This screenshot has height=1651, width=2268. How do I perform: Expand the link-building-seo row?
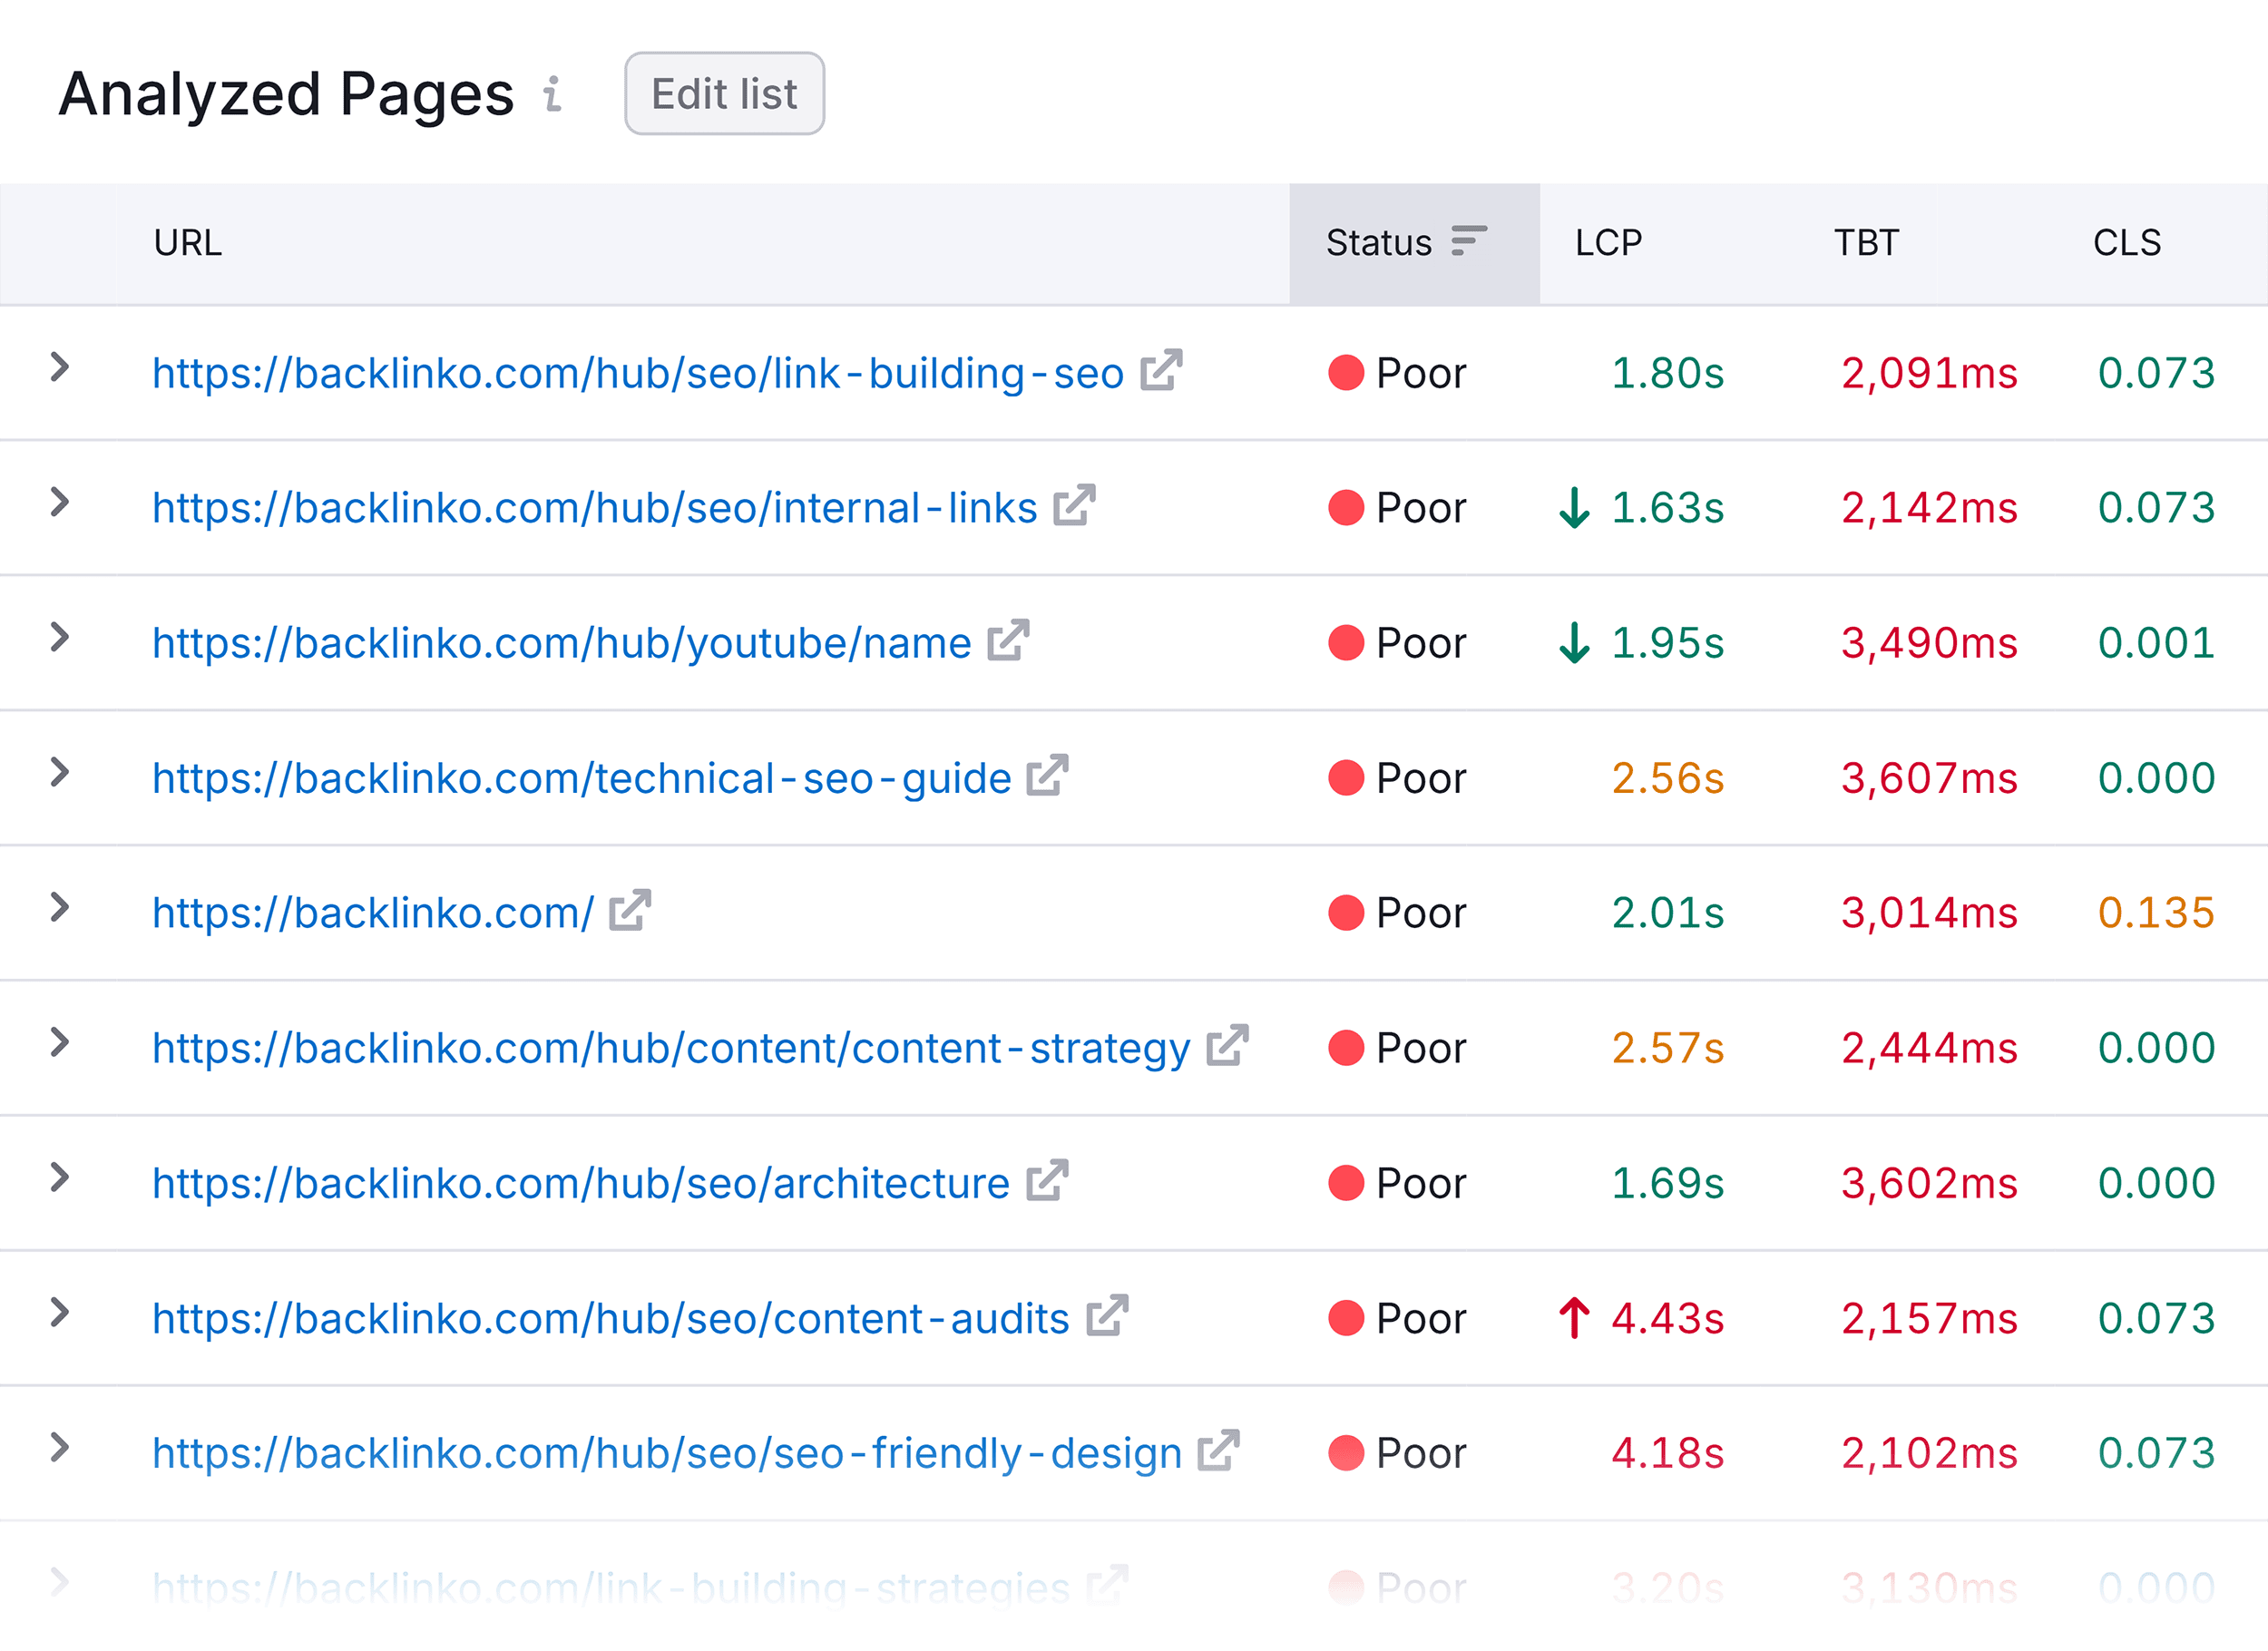click(60, 367)
